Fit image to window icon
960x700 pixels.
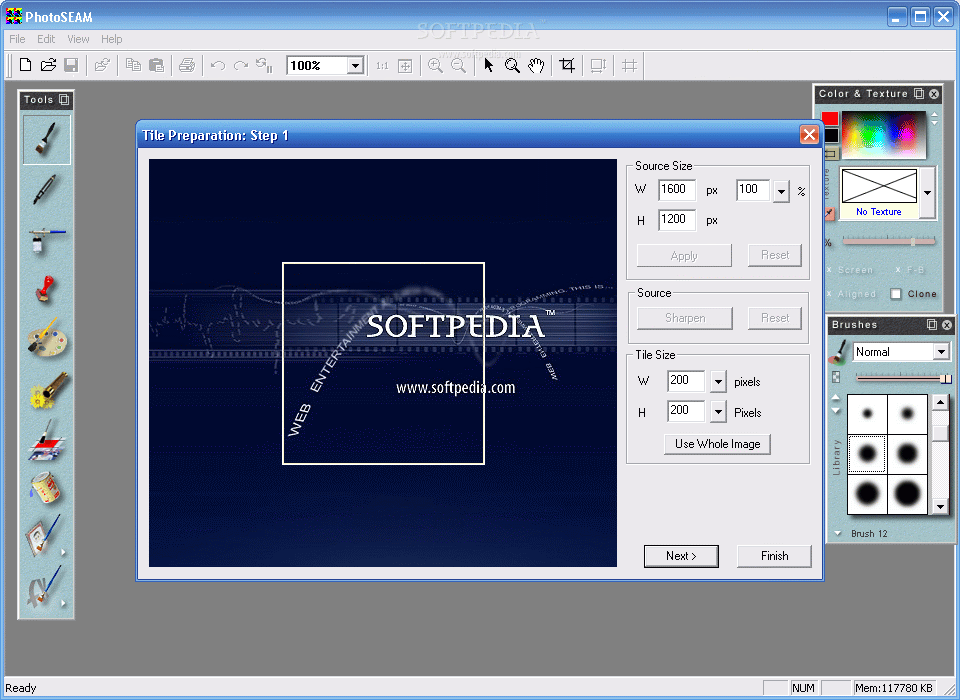[405, 66]
